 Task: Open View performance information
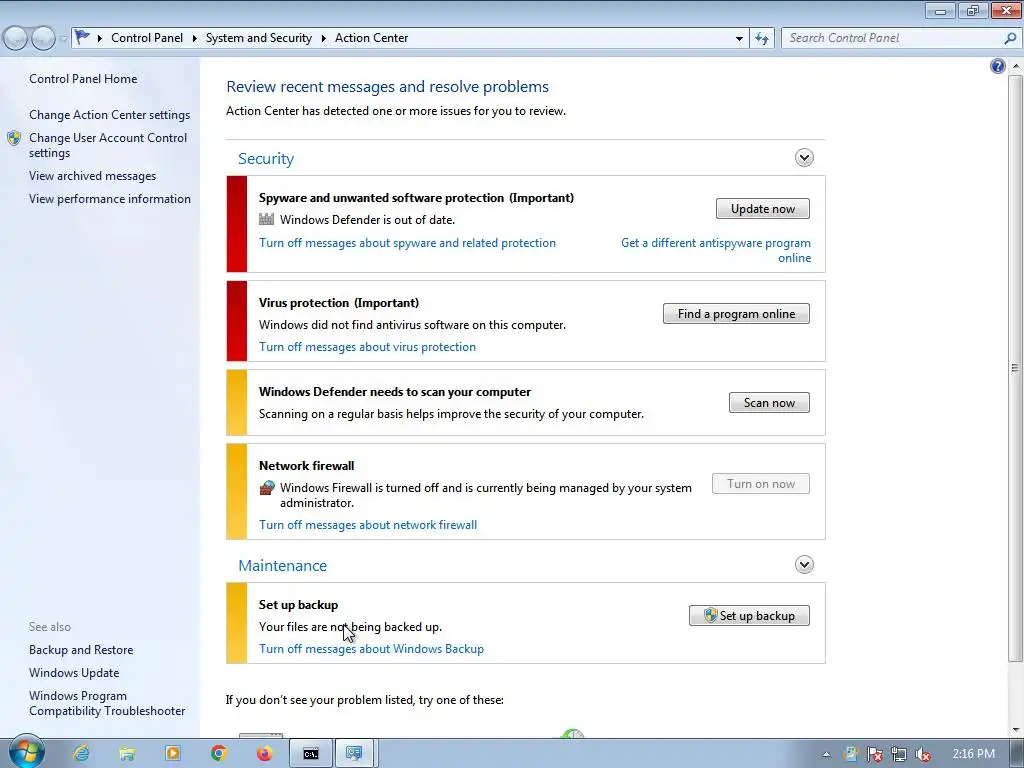pyautogui.click(x=110, y=199)
